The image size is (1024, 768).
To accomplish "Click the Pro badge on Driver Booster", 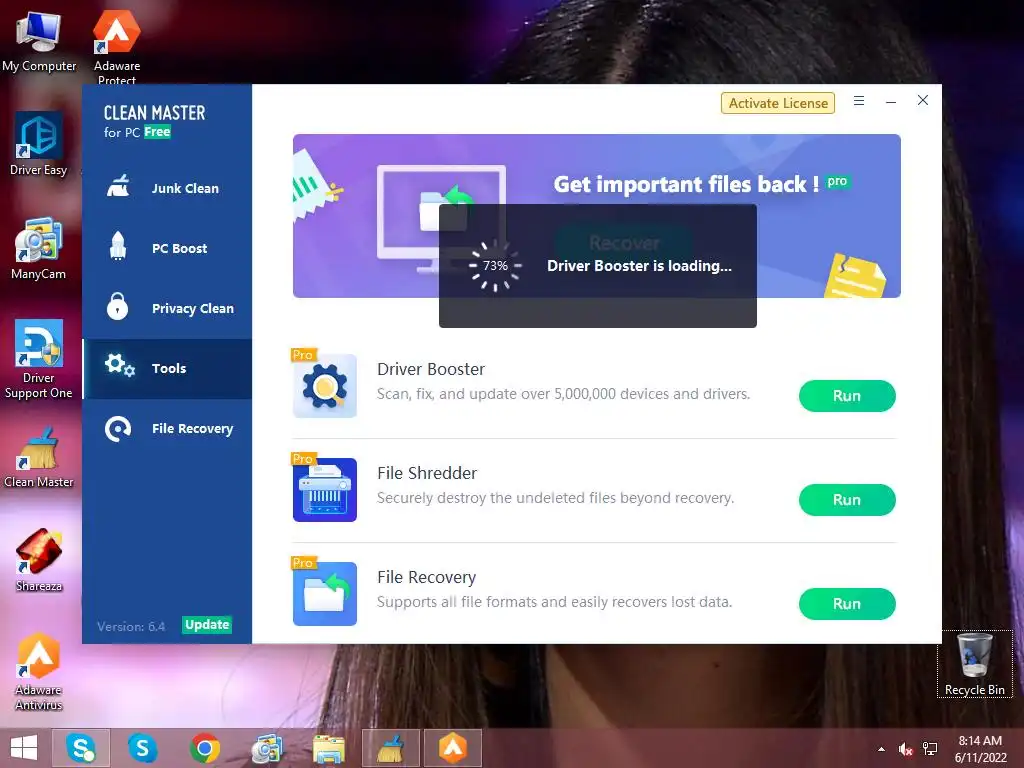I will (x=304, y=355).
